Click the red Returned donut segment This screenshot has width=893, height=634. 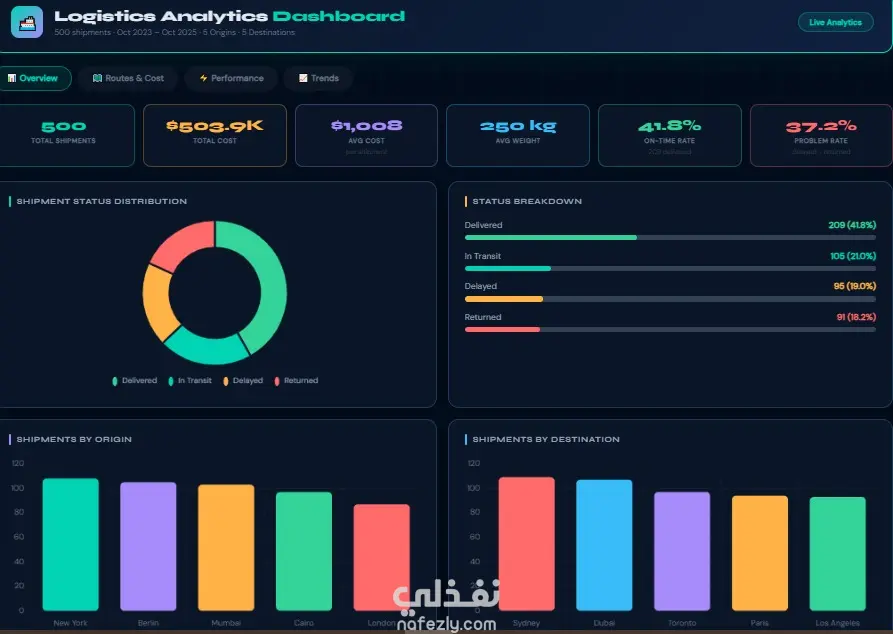point(185,242)
